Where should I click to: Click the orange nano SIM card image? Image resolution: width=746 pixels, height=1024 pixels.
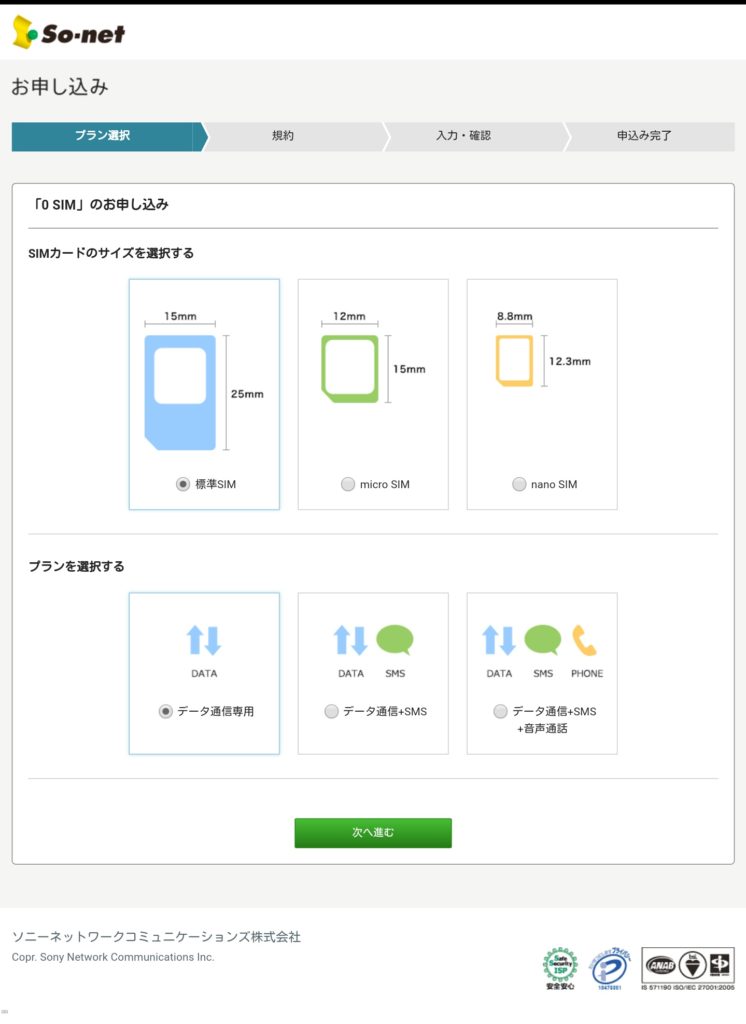[515, 360]
